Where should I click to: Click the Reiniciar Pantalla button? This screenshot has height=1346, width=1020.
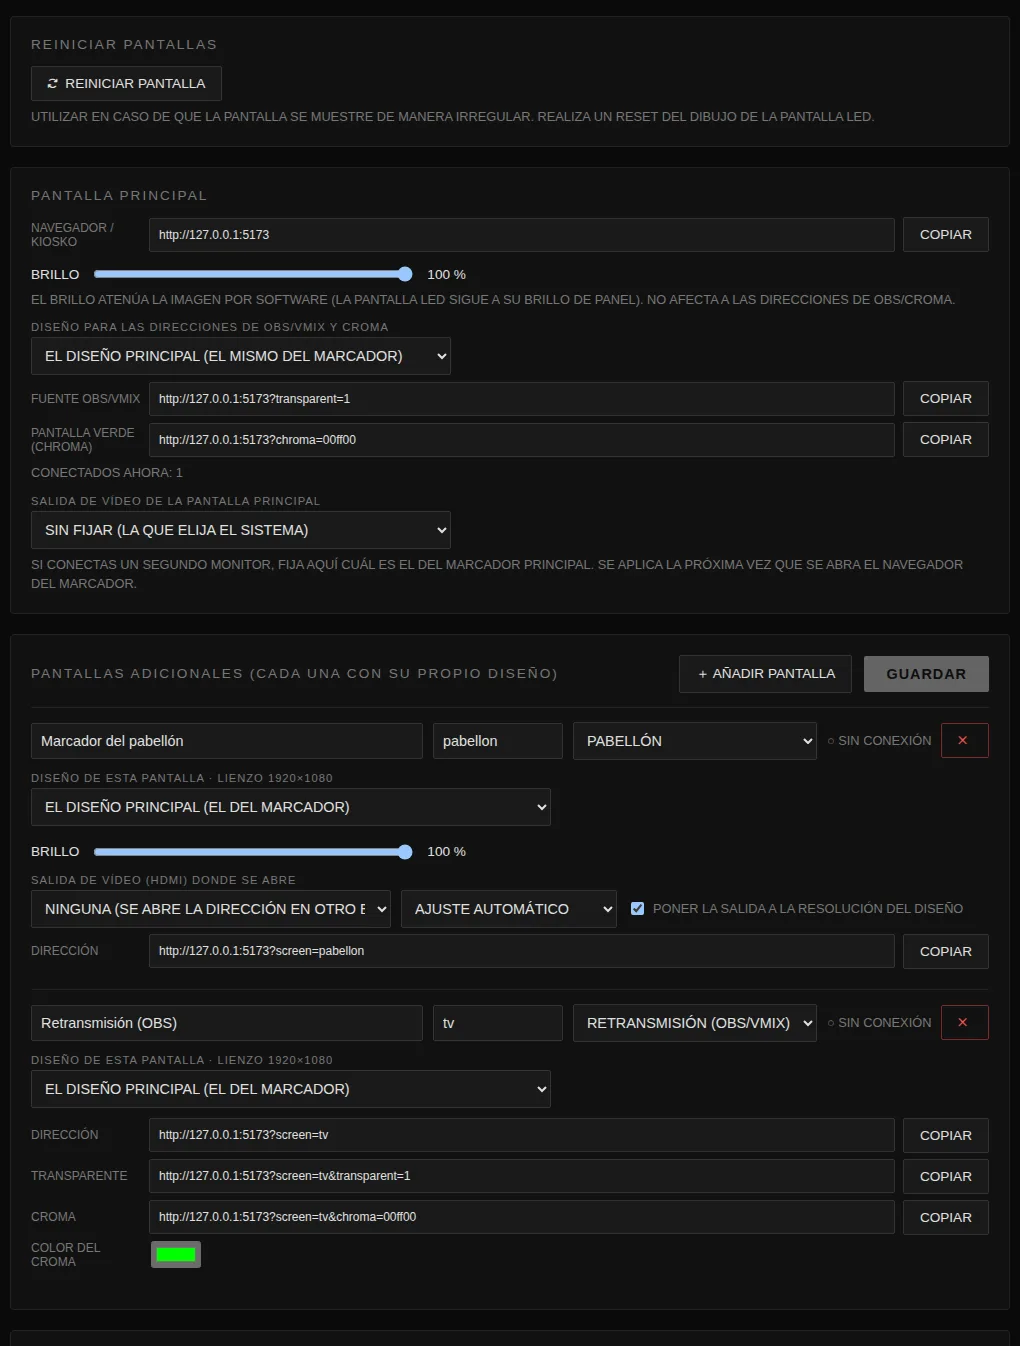coord(126,84)
